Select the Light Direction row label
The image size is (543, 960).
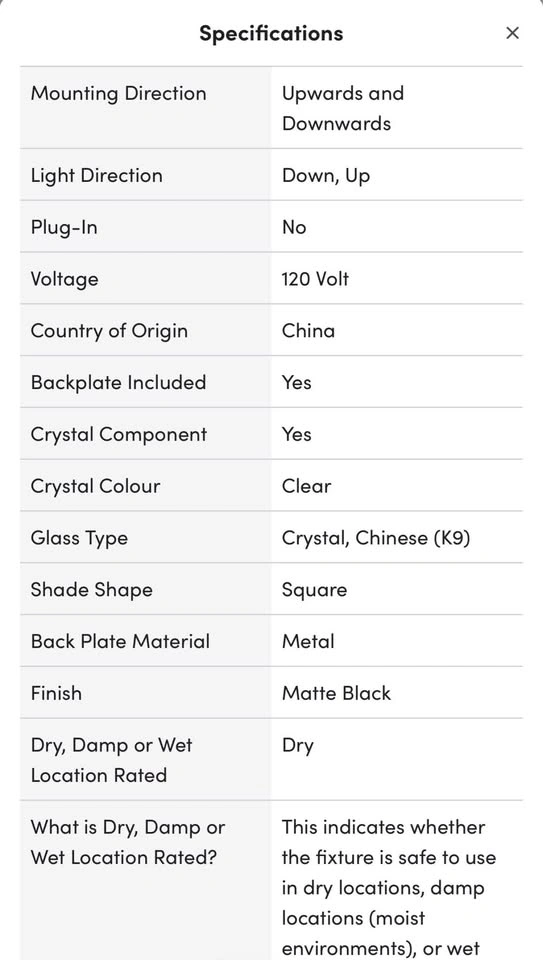[x=97, y=176]
